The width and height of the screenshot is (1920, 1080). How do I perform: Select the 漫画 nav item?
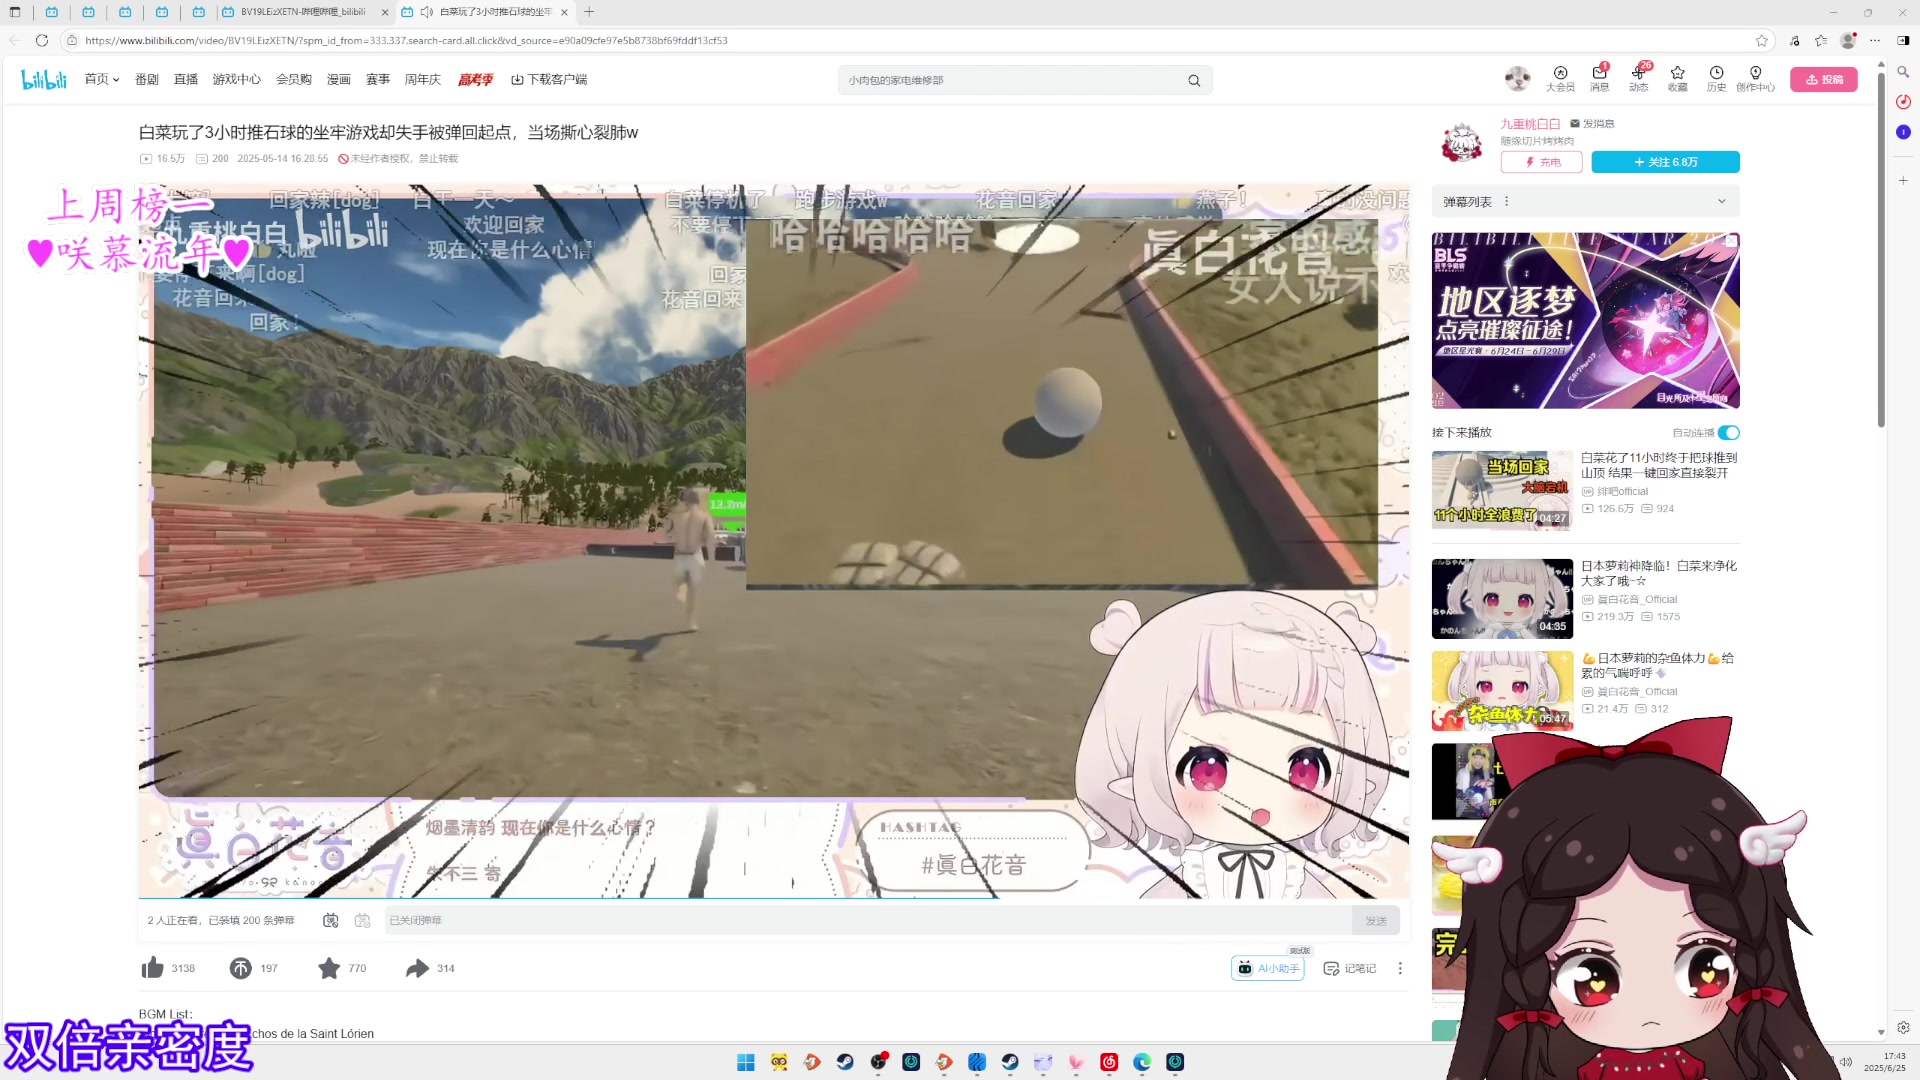click(339, 79)
